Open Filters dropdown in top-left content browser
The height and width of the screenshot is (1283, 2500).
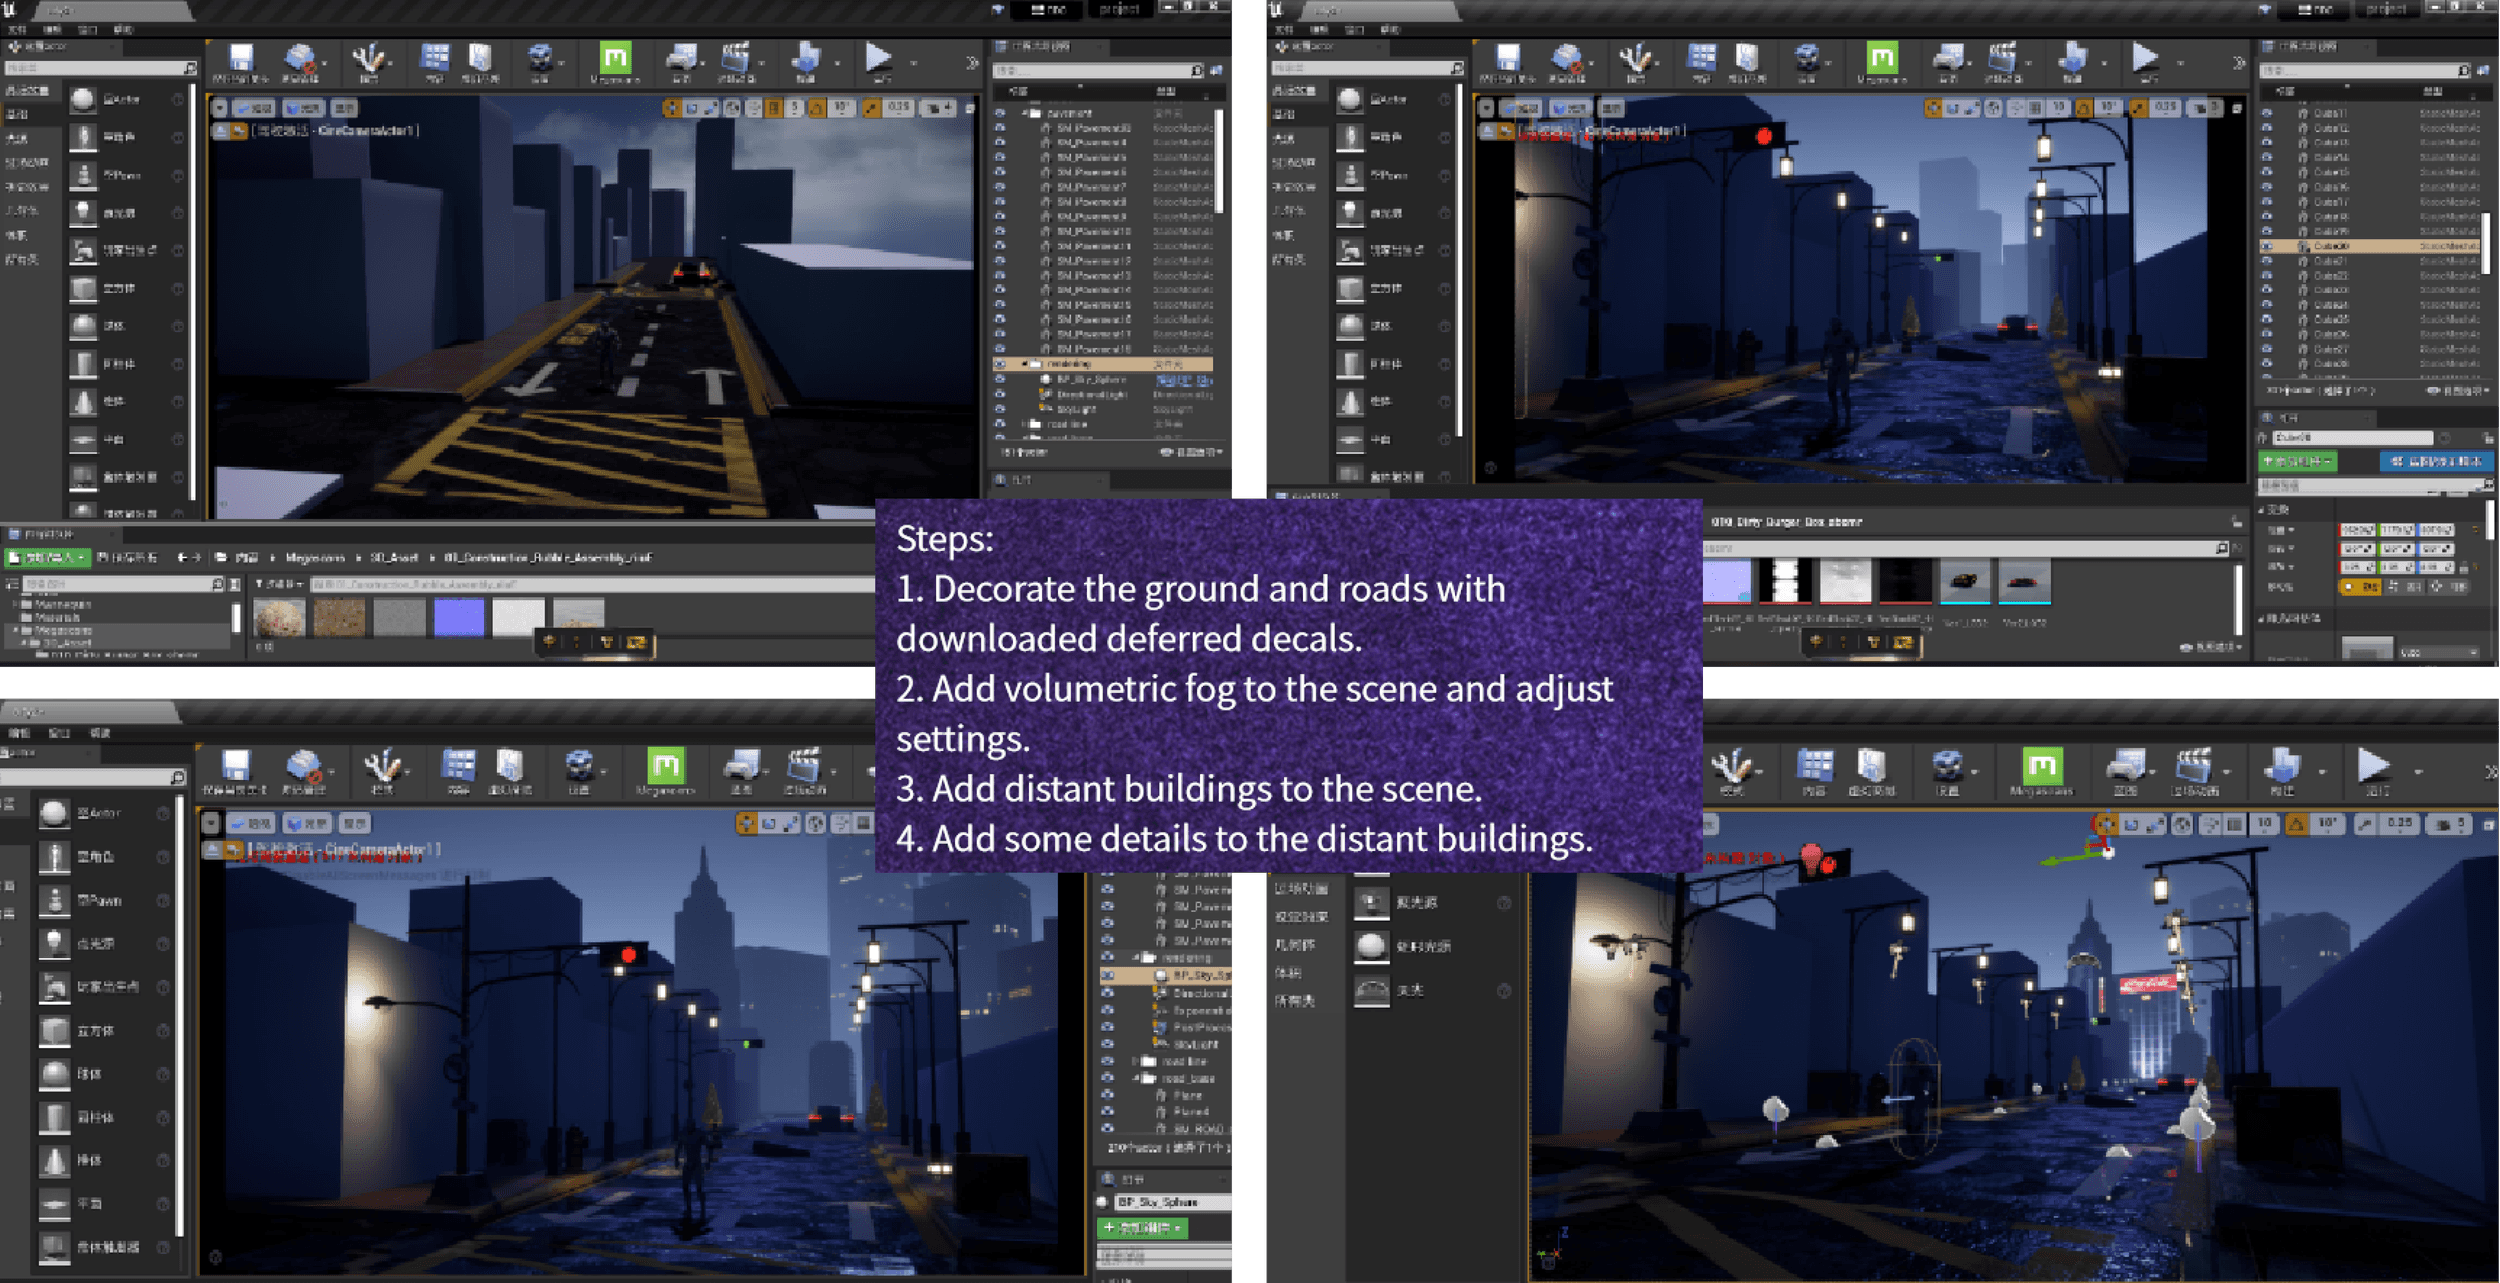click(280, 584)
